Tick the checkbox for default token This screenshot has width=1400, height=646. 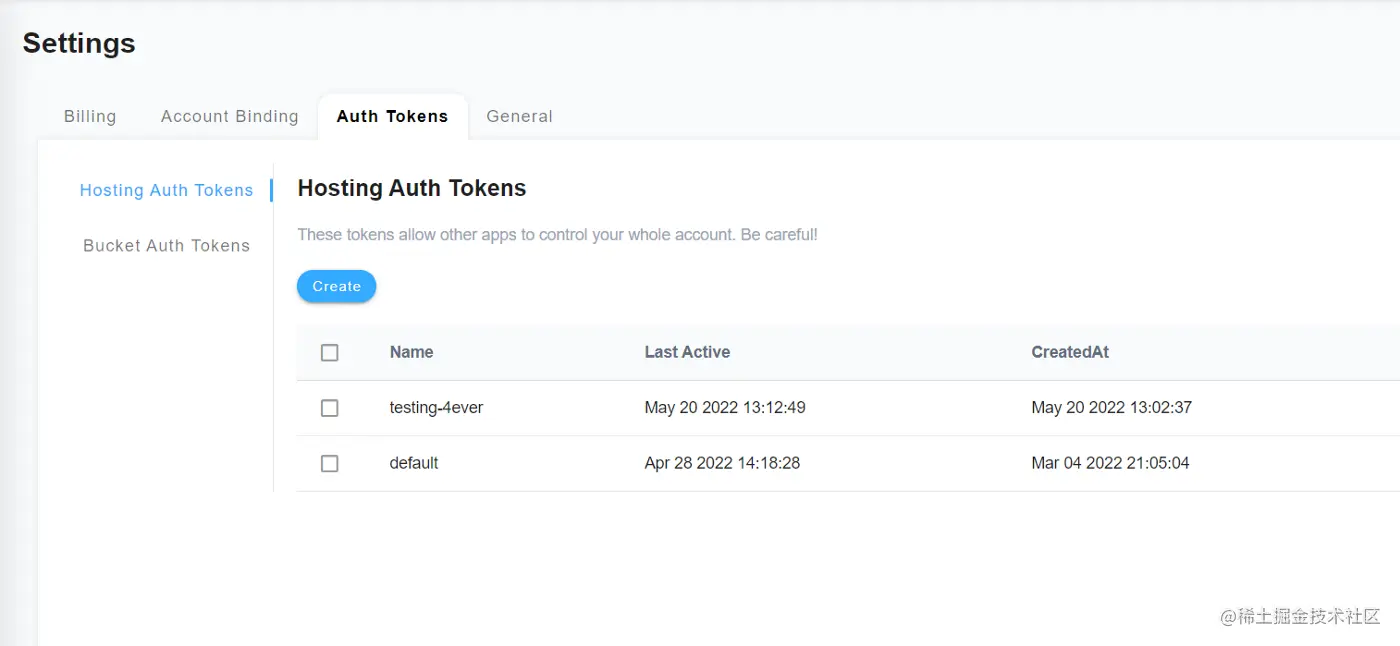(329, 463)
